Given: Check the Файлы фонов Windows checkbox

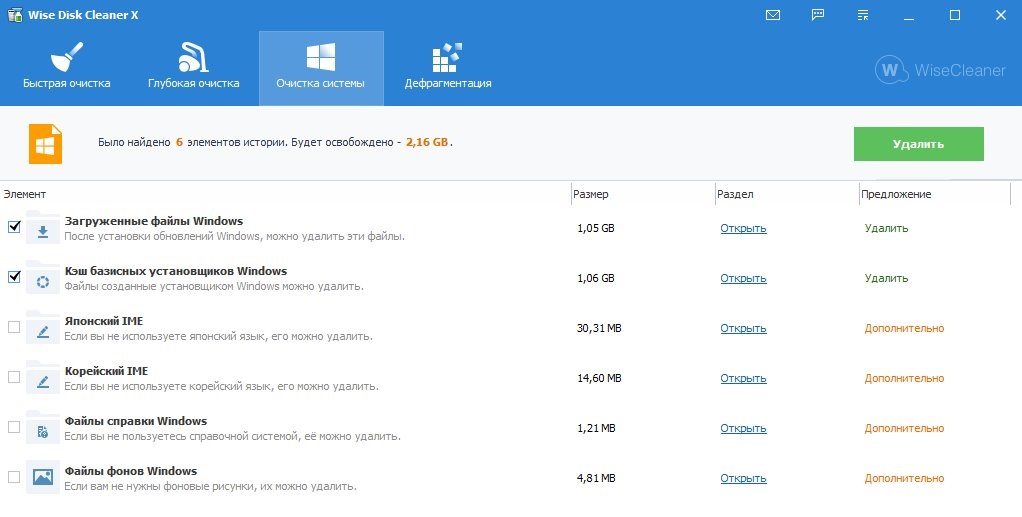Looking at the screenshot, I should coord(14,477).
